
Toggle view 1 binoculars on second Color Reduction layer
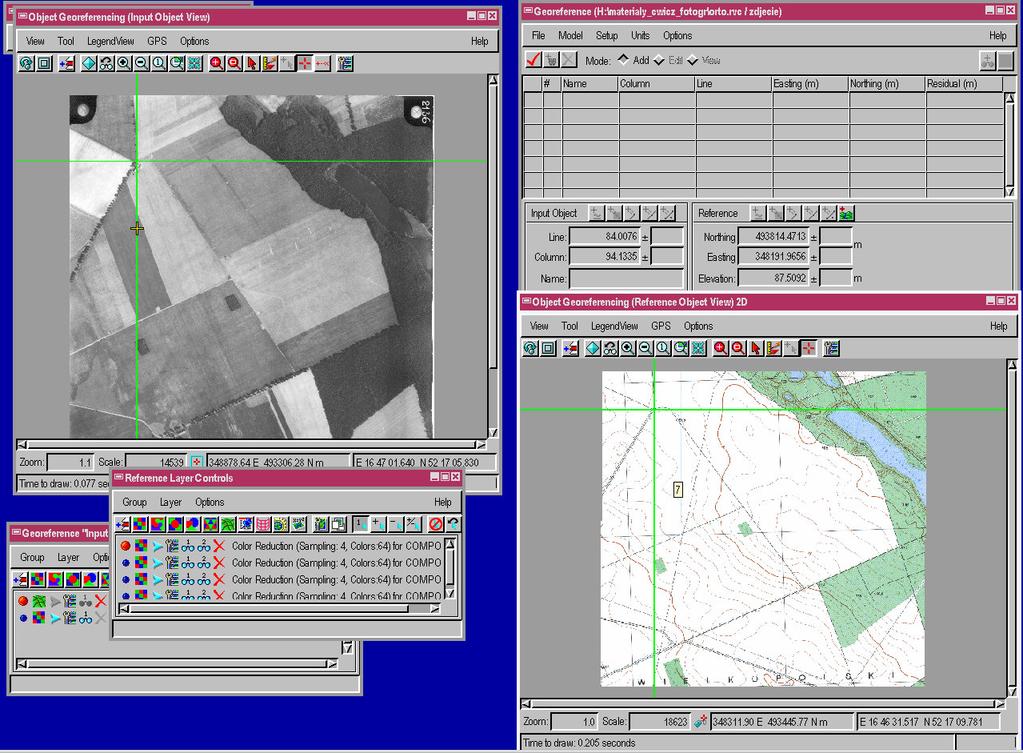coord(188,562)
